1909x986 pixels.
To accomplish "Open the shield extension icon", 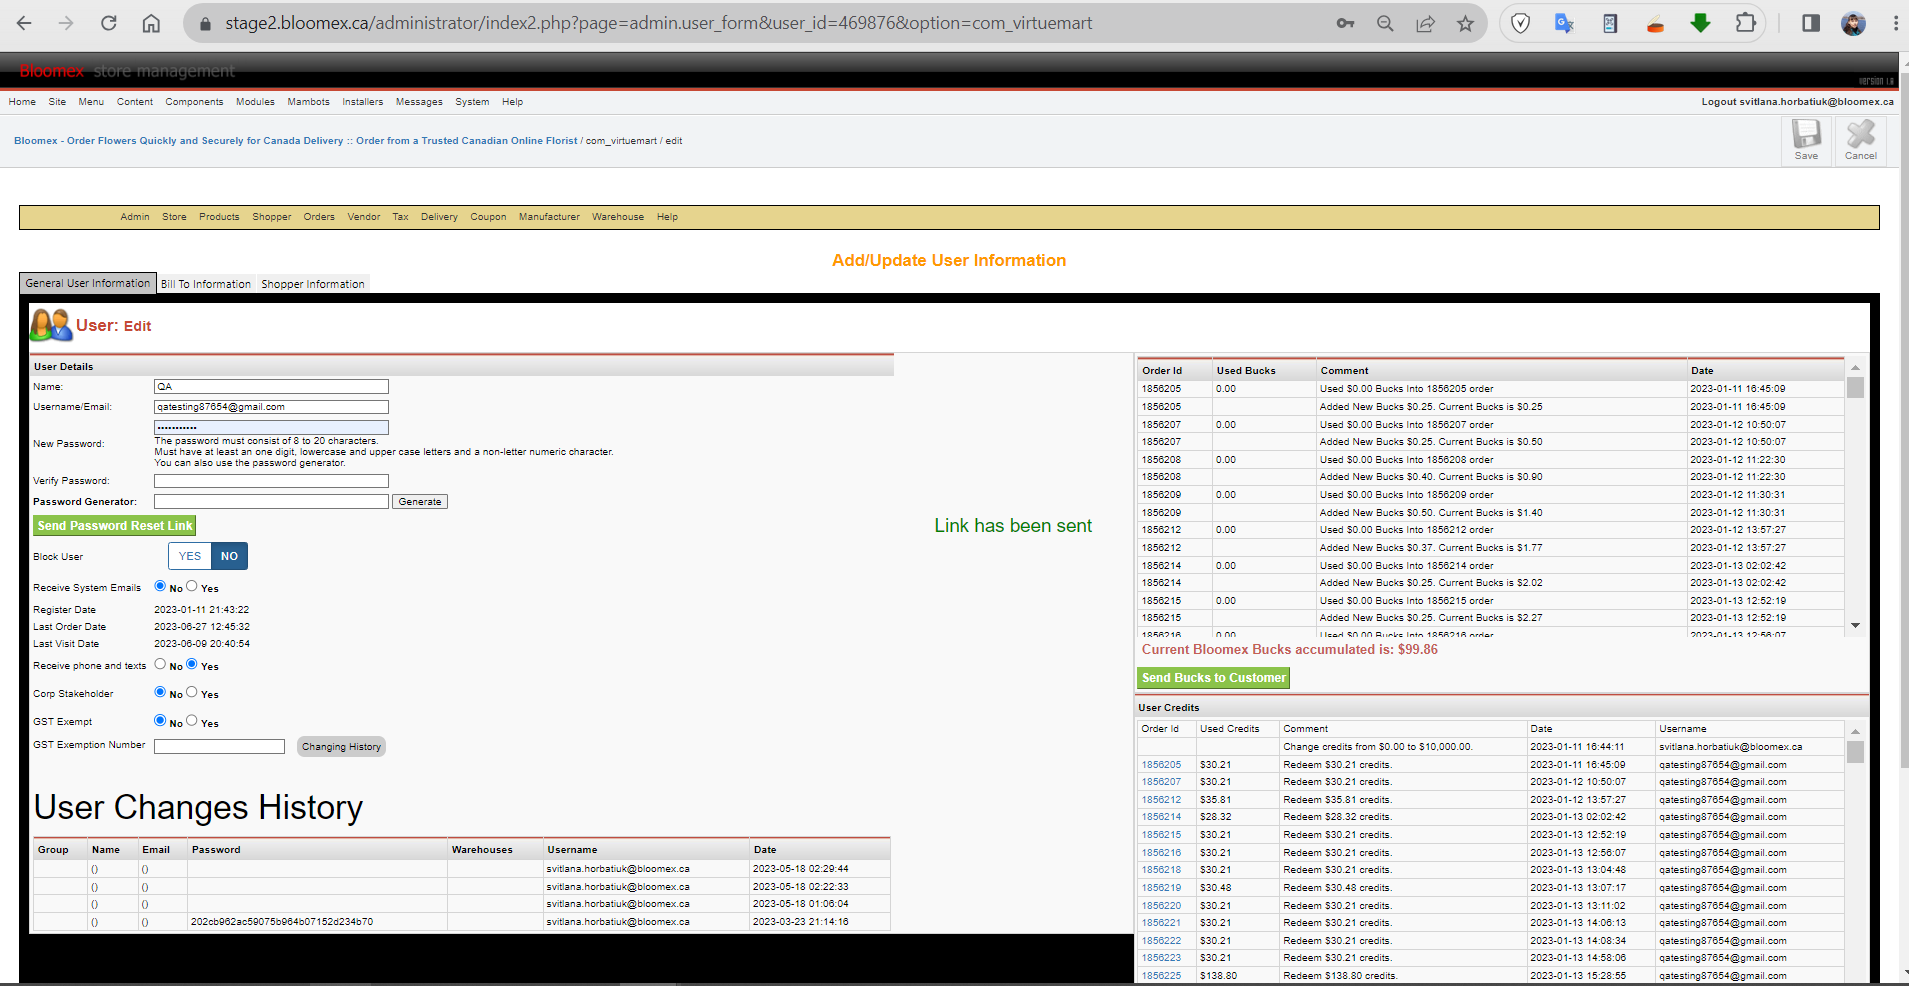I will point(1520,23).
